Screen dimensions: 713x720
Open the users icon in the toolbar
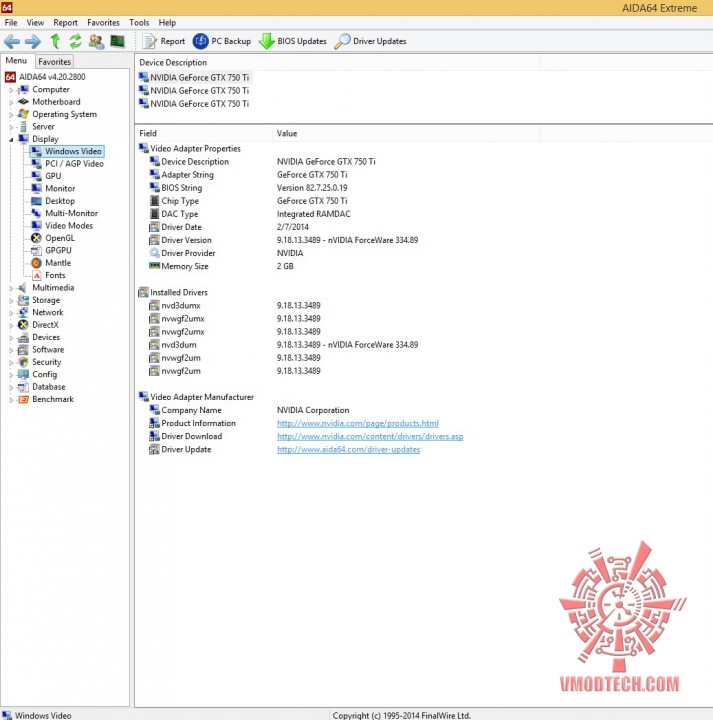point(96,41)
